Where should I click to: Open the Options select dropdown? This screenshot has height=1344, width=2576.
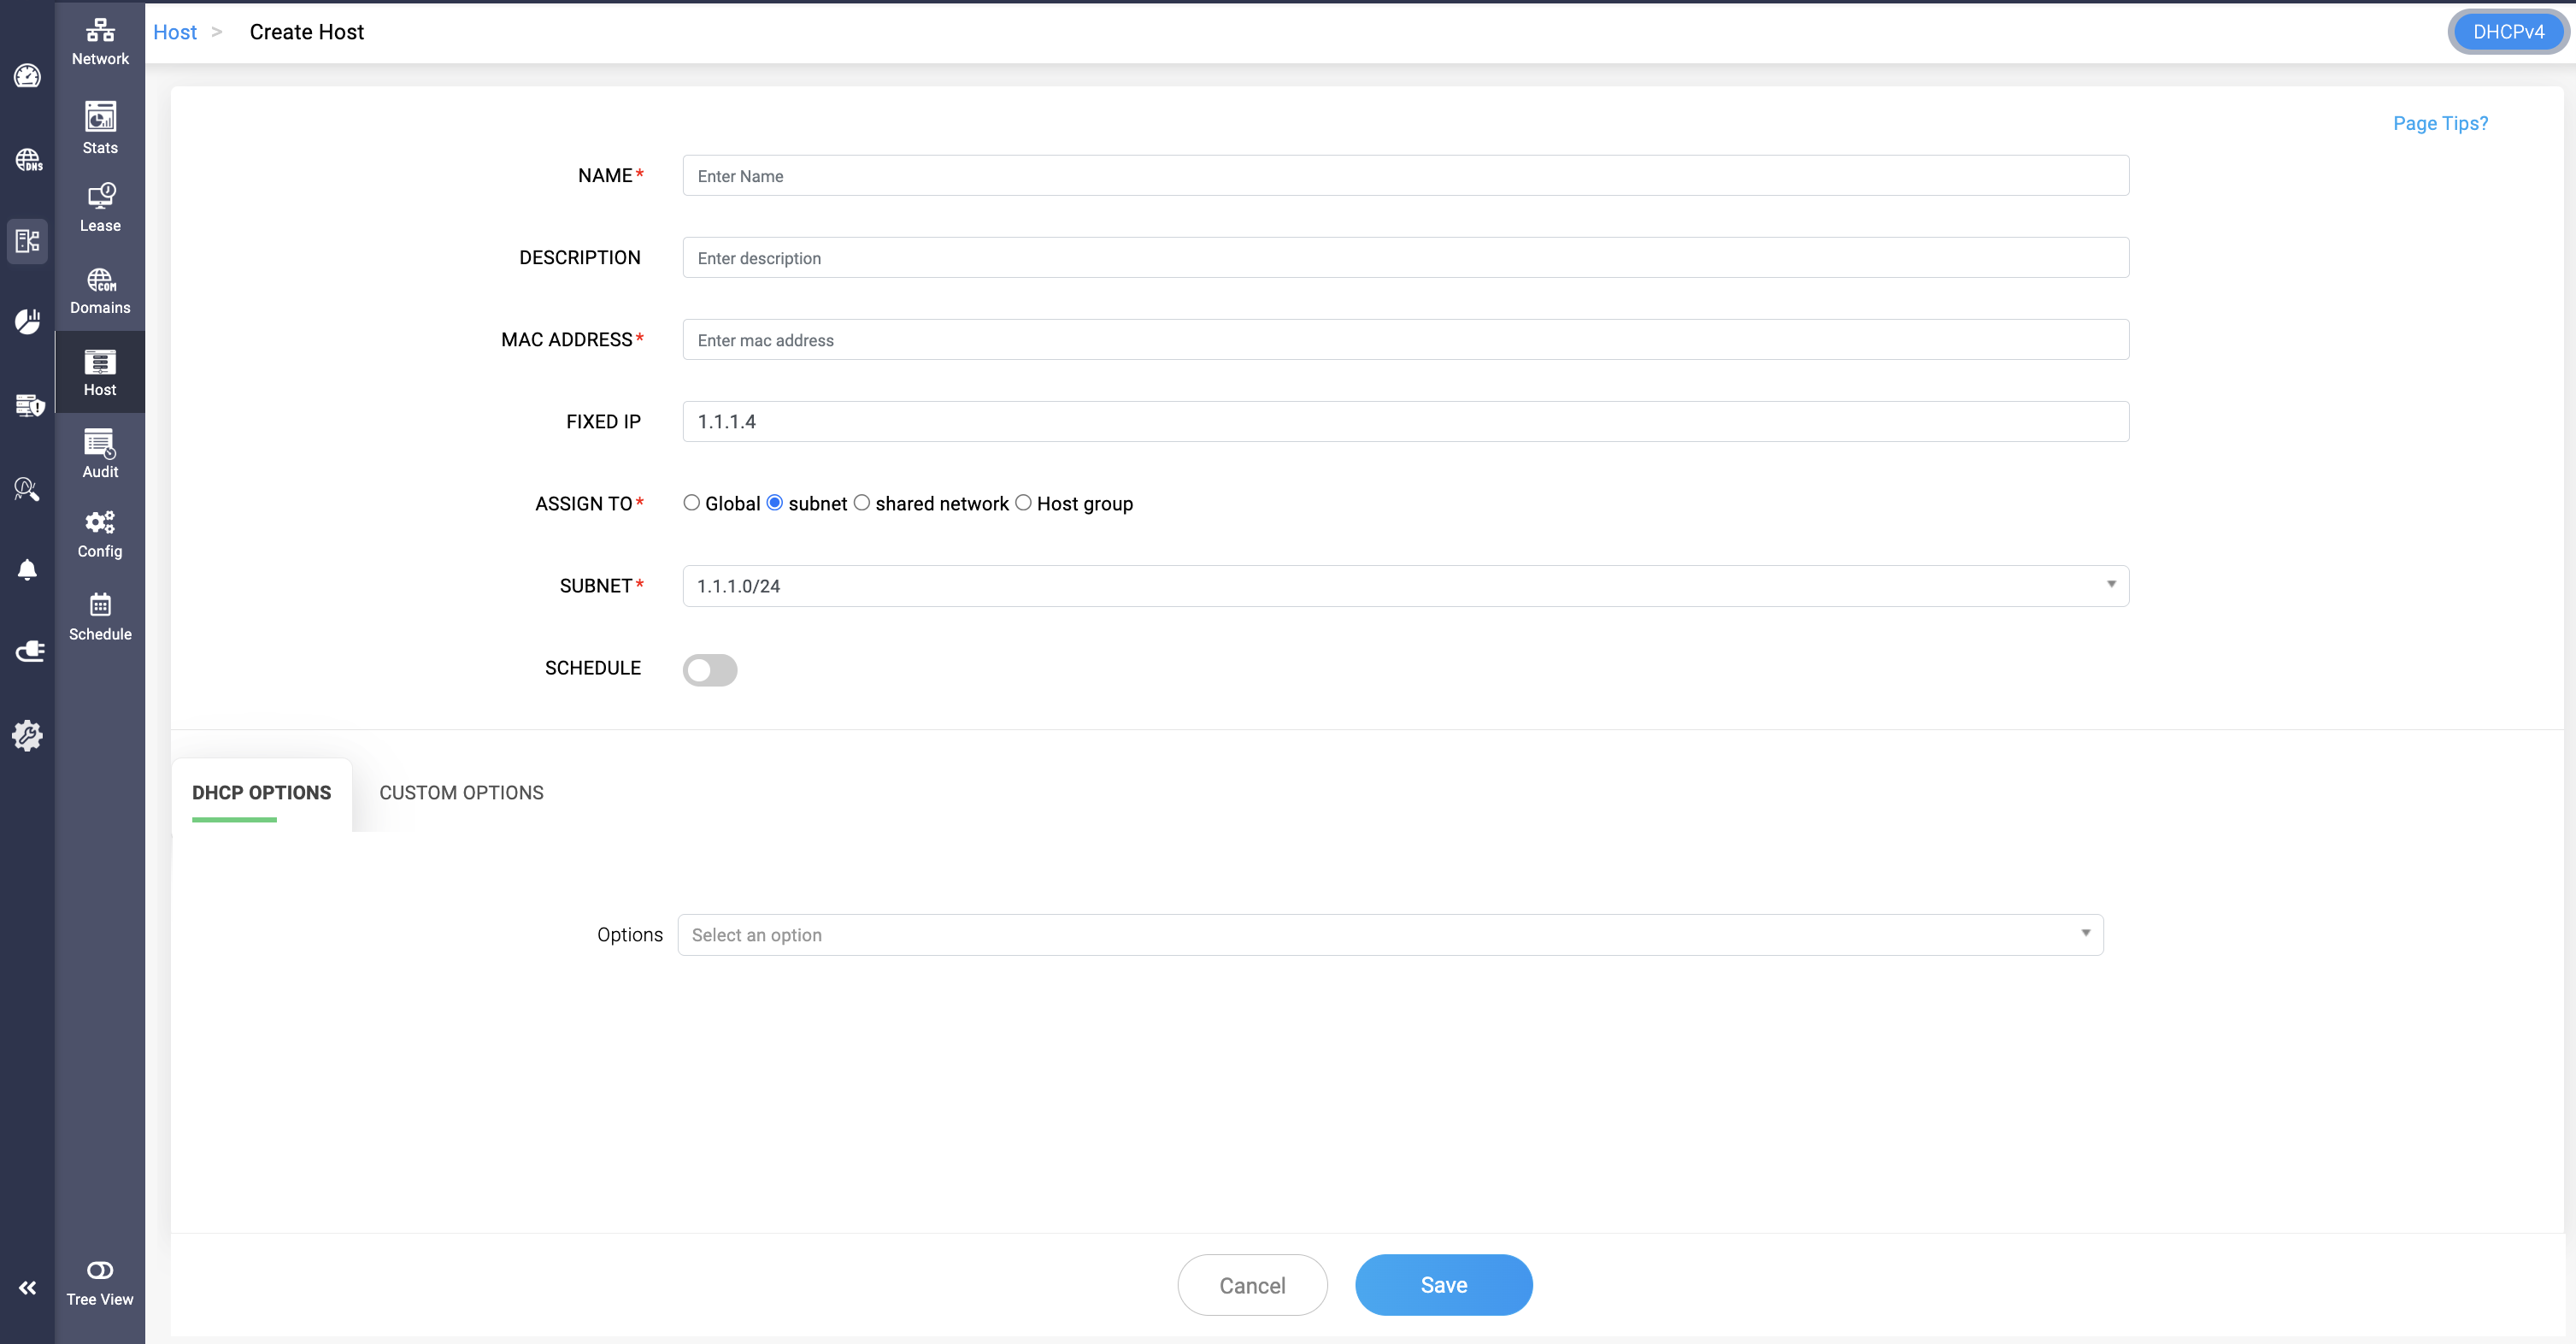1390,935
